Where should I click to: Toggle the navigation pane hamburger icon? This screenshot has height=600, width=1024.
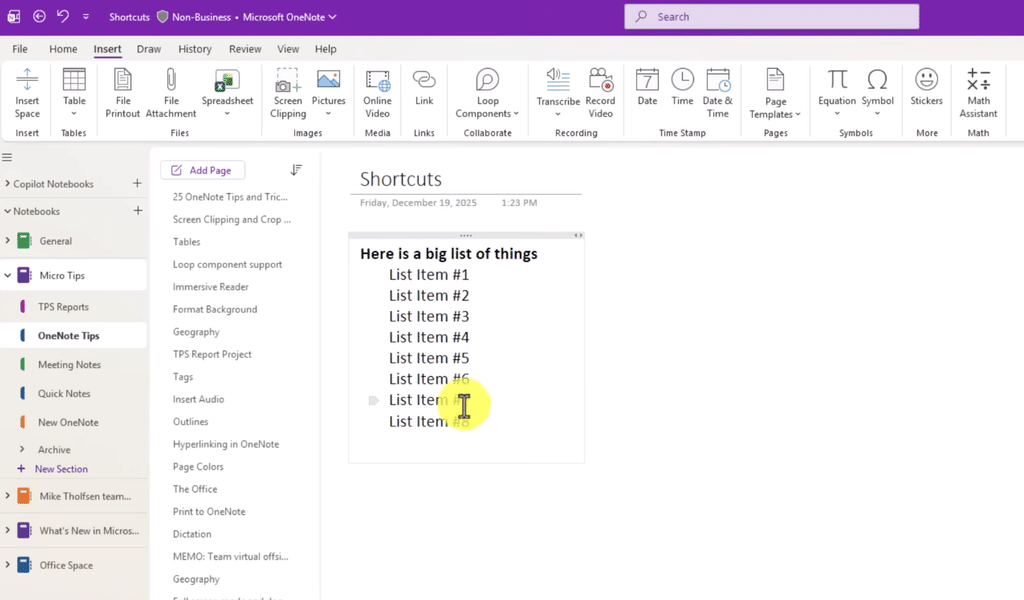tap(7, 157)
